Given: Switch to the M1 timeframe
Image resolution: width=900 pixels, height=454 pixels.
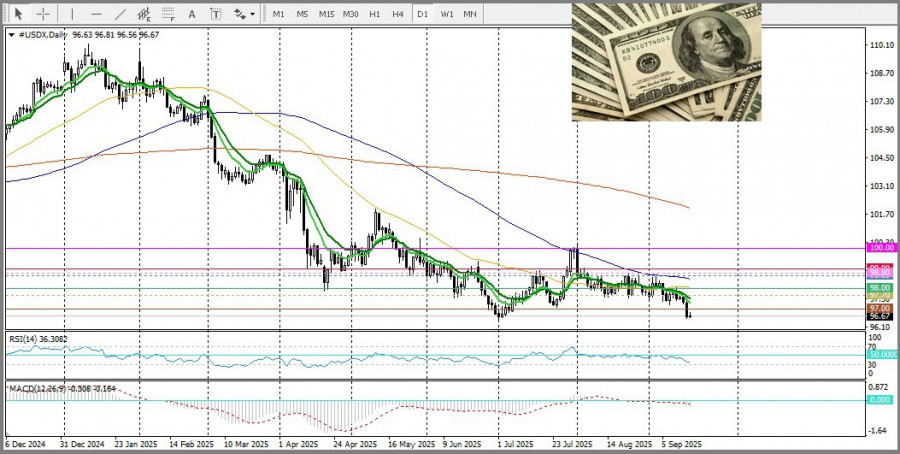Looking at the screenshot, I should (x=278, y=14).
